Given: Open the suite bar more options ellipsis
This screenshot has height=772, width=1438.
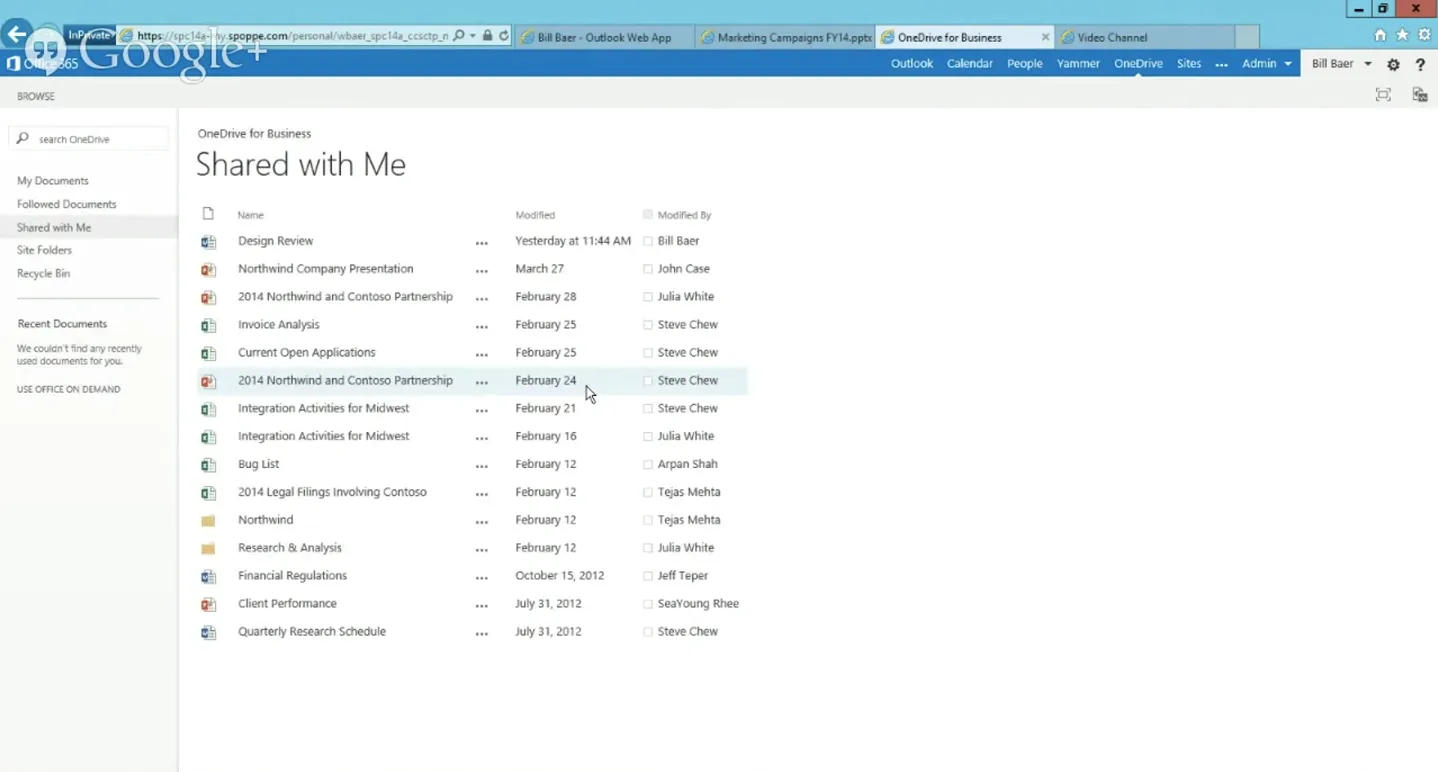Looking at the screenshot, I should point(1221,64).
